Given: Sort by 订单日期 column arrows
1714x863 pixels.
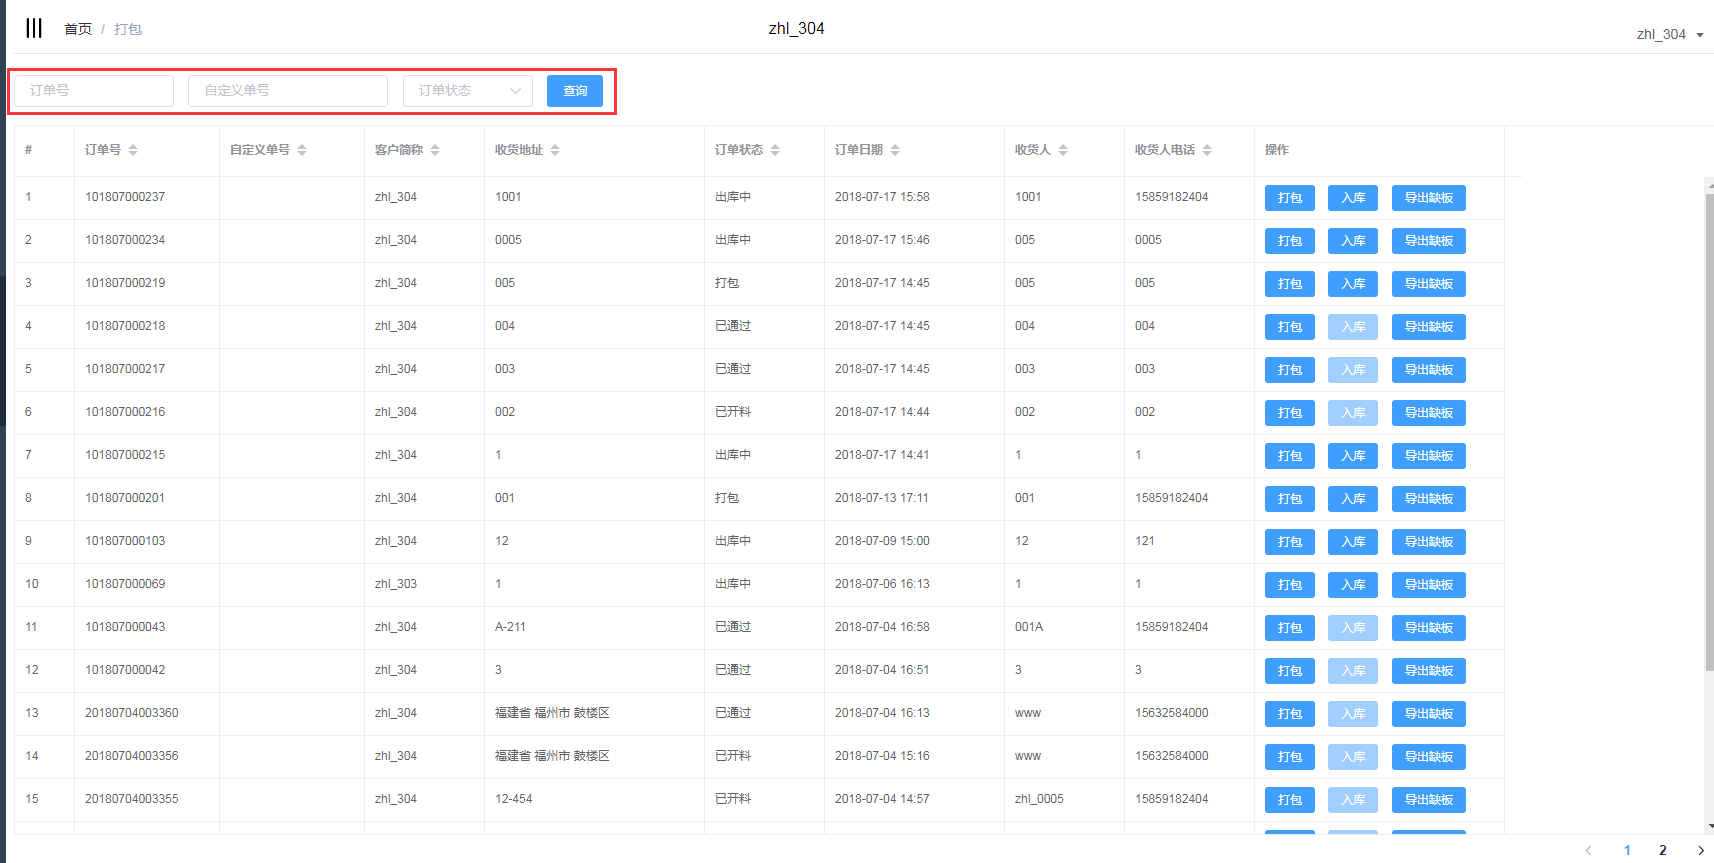Looking at the screenshot, I should (895, 150).
